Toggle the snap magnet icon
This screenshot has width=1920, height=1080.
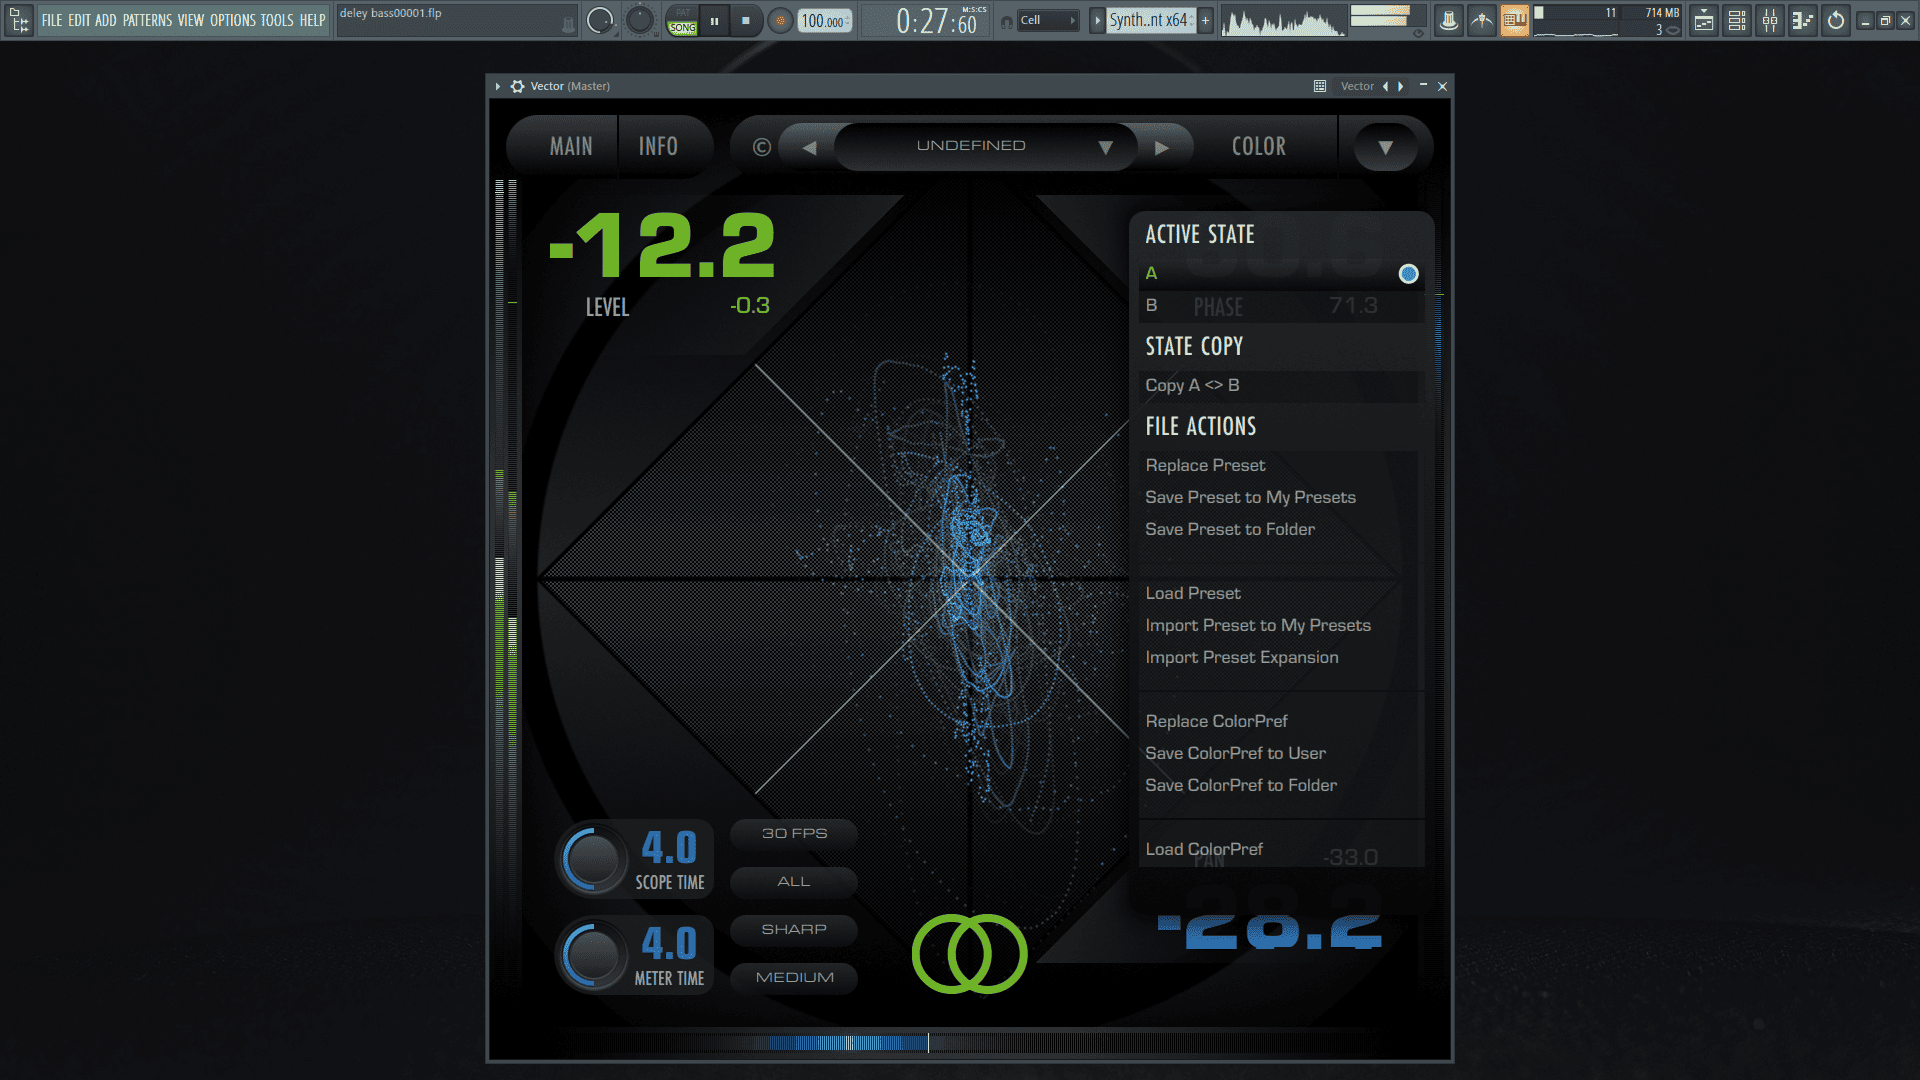click(1007, 21)
